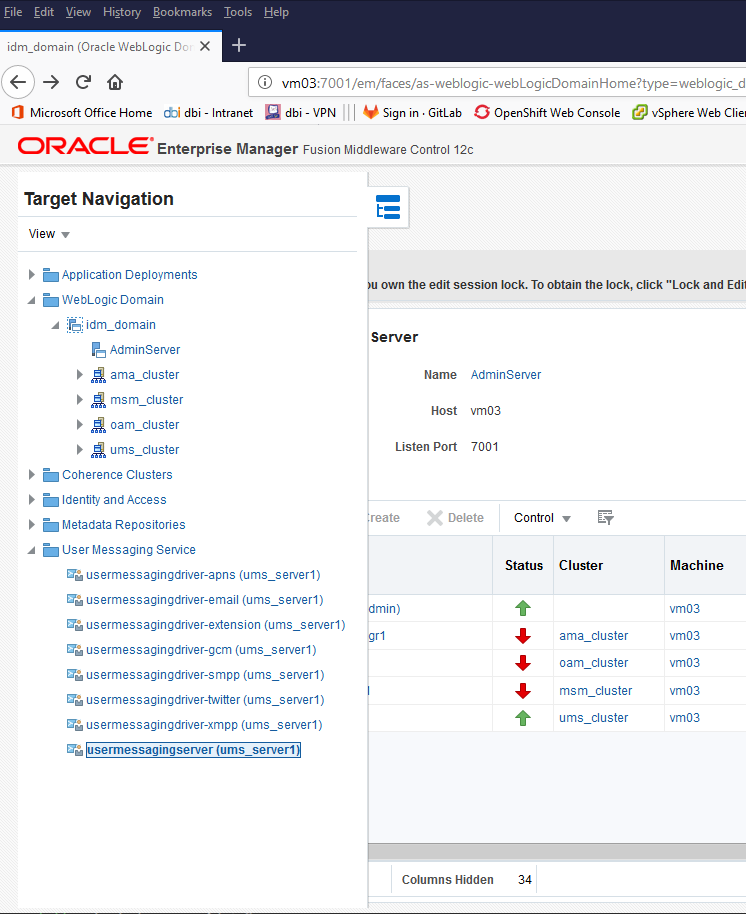This screenshot has width=746, height=914.
Task: Click the usermessagingserver icon
Action: point(75,750)
